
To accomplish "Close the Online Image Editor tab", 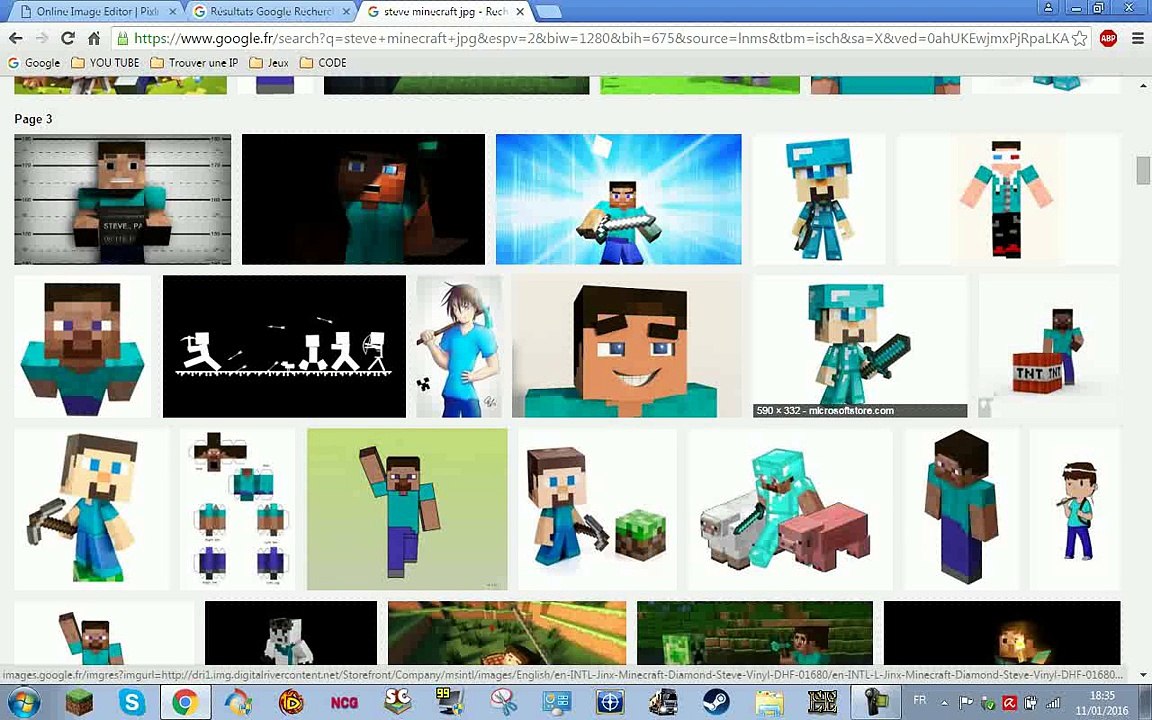I will [x=173, y=12].
